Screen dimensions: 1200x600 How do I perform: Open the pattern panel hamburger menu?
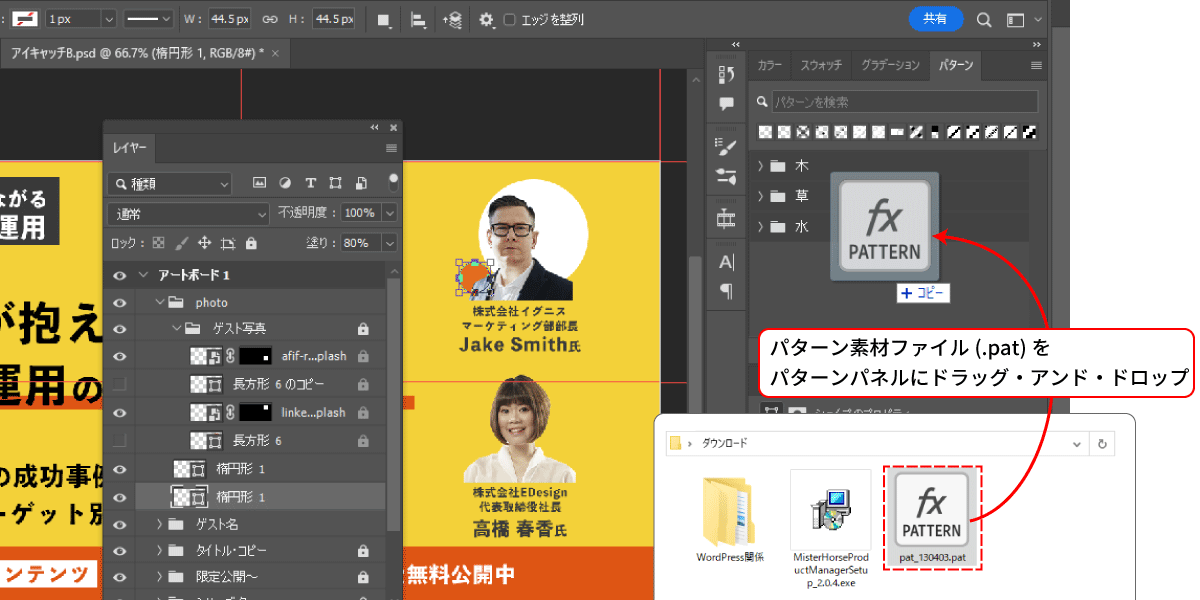tap(1036, 65)
